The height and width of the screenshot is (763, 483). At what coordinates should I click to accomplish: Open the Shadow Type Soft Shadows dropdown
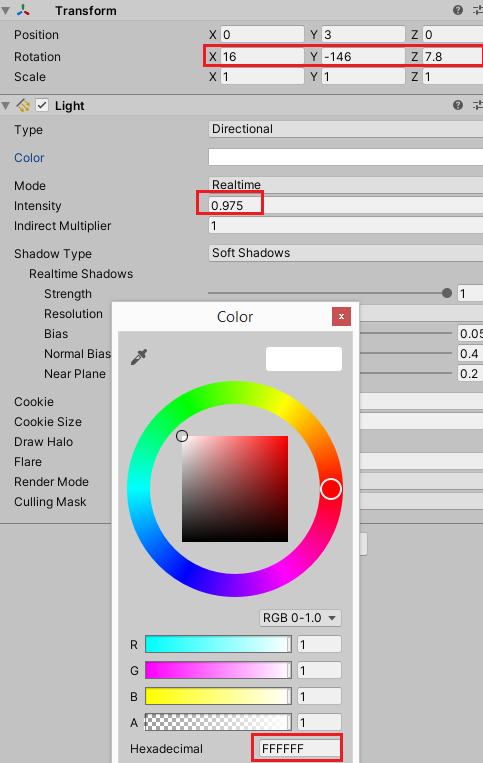(346, 253)
